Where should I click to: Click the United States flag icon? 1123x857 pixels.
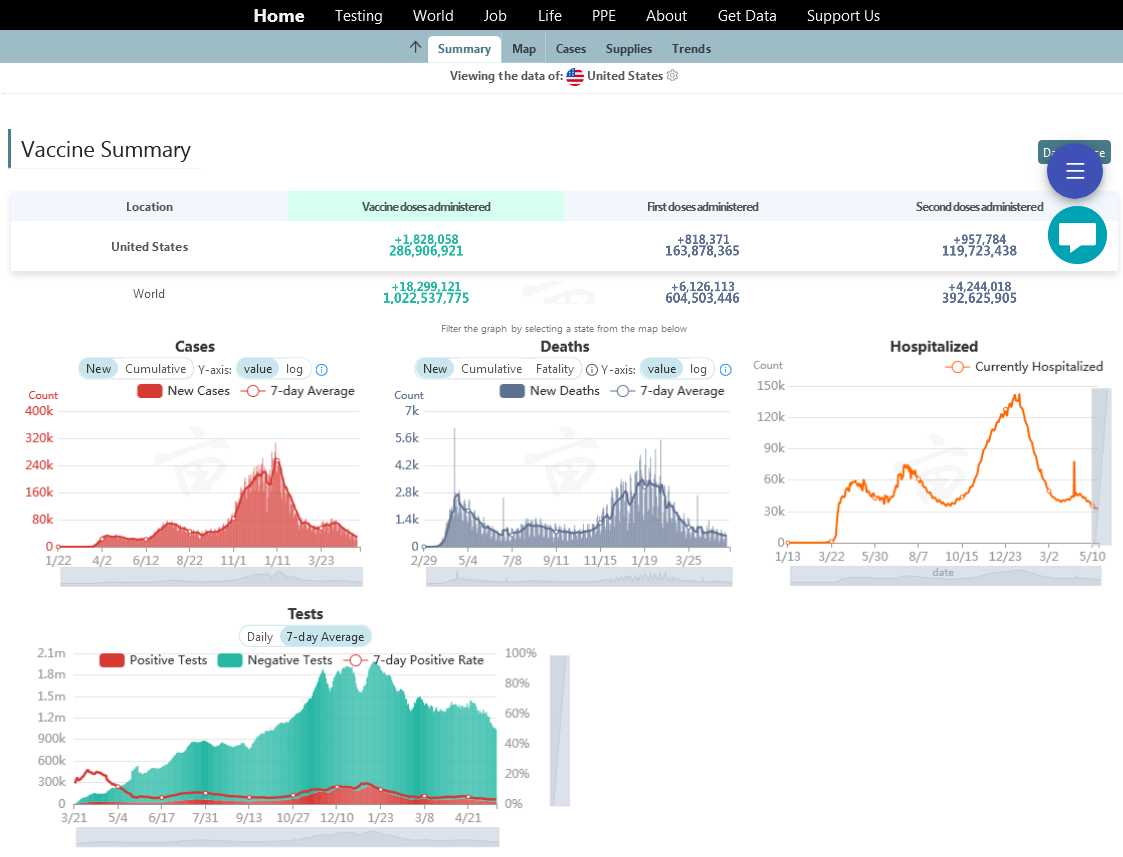pyautogui.click(x=575, y=76)
